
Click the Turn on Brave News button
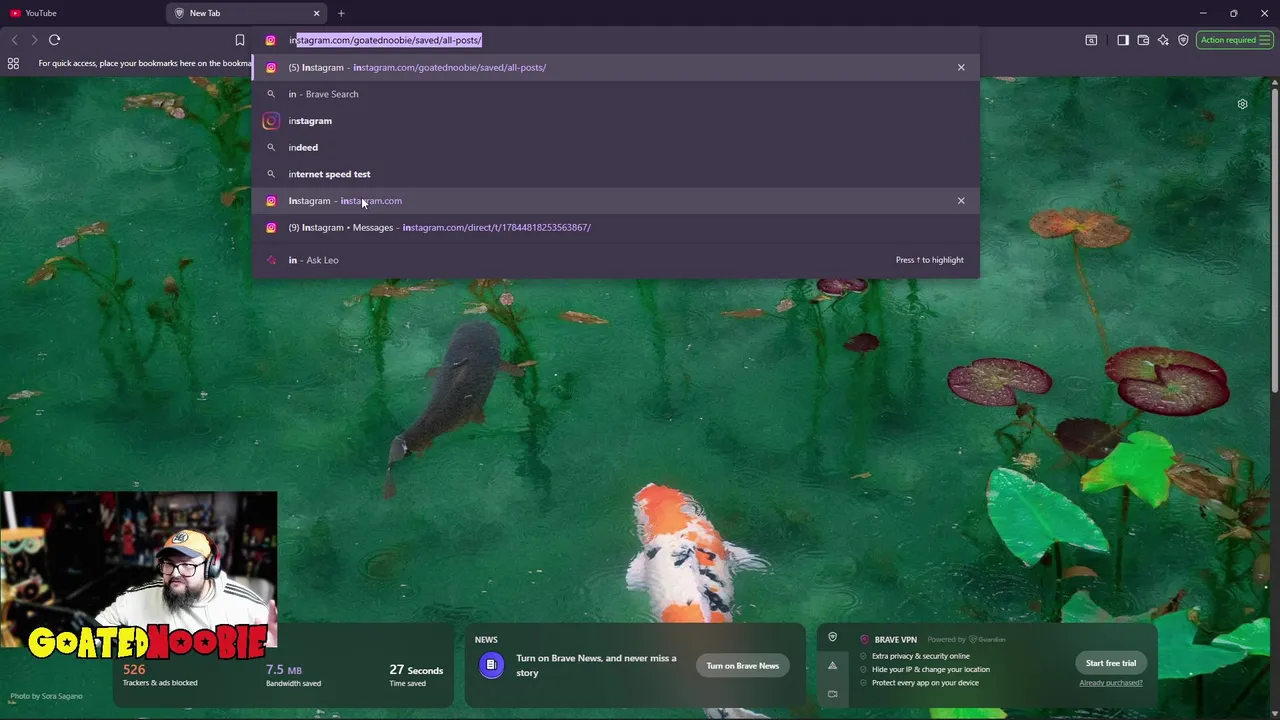pyautogui.click(x=742, y=666)
